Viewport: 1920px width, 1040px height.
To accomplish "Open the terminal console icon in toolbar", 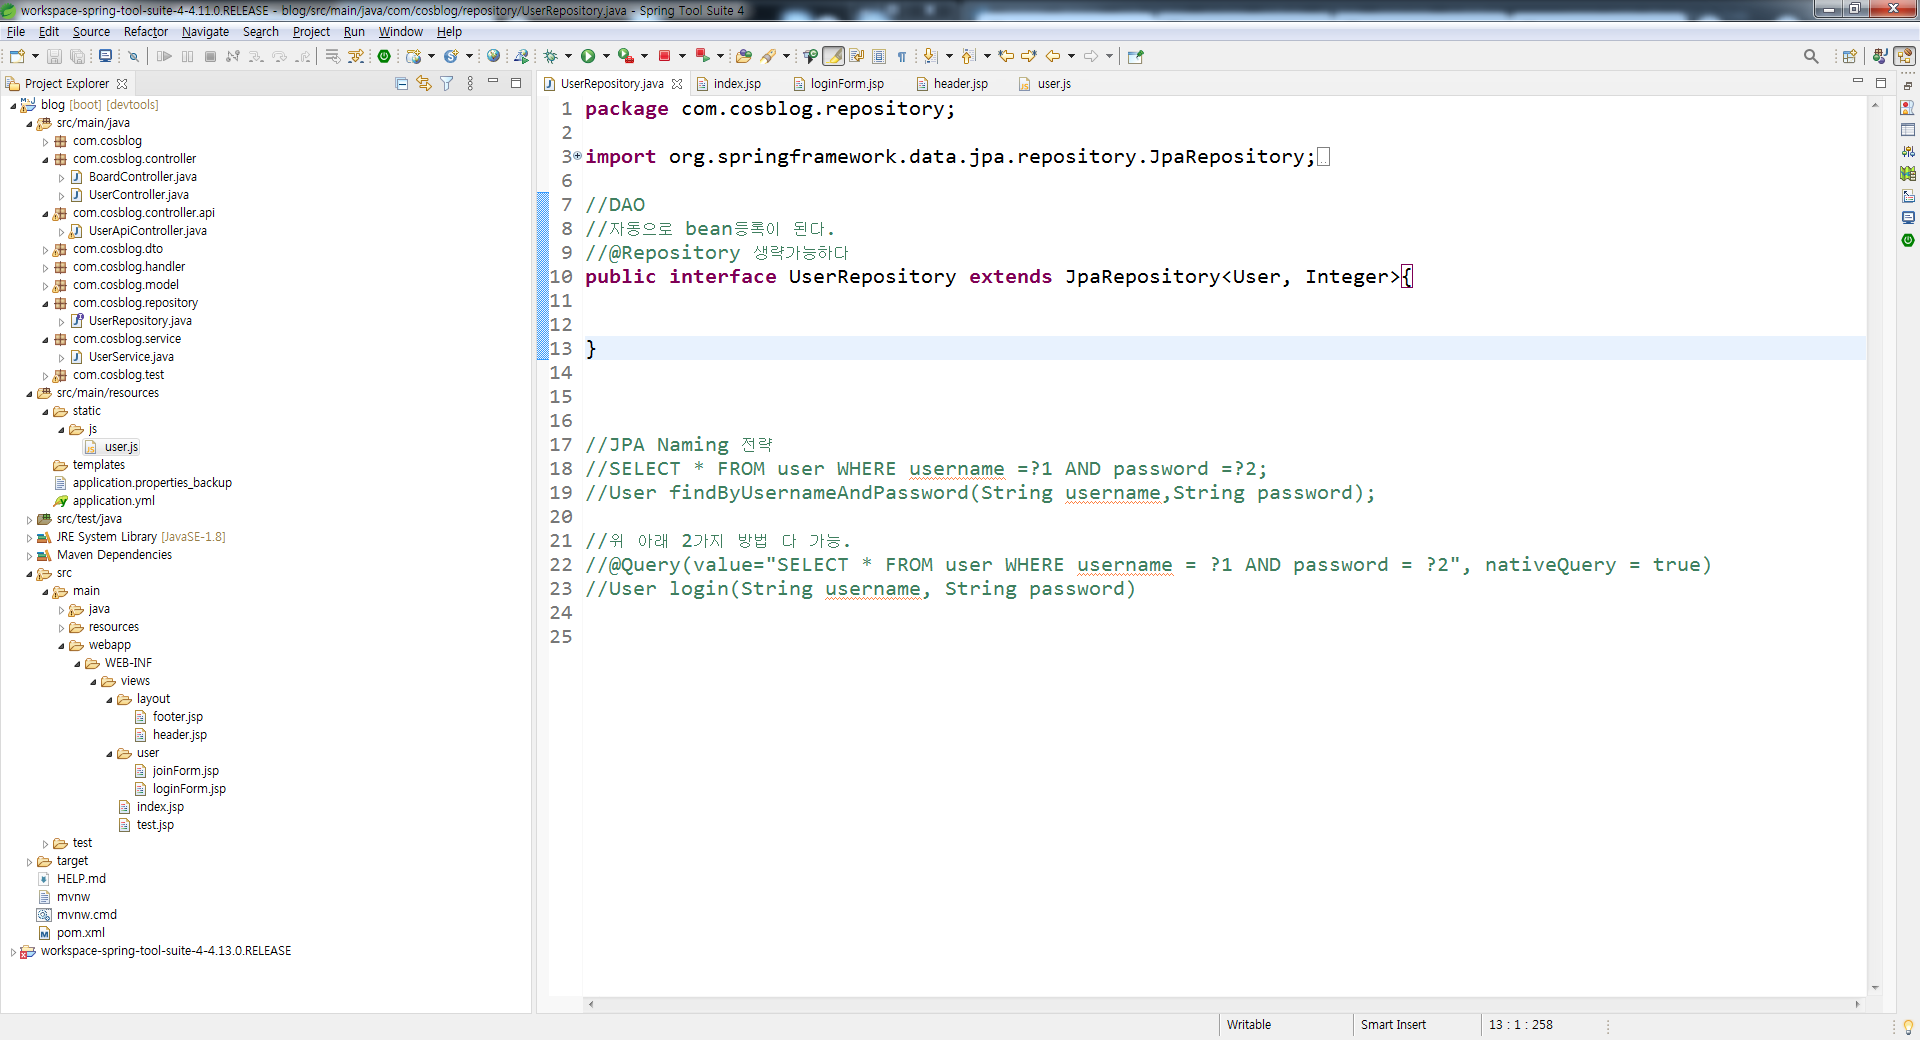I will click(x=105, y=57).
